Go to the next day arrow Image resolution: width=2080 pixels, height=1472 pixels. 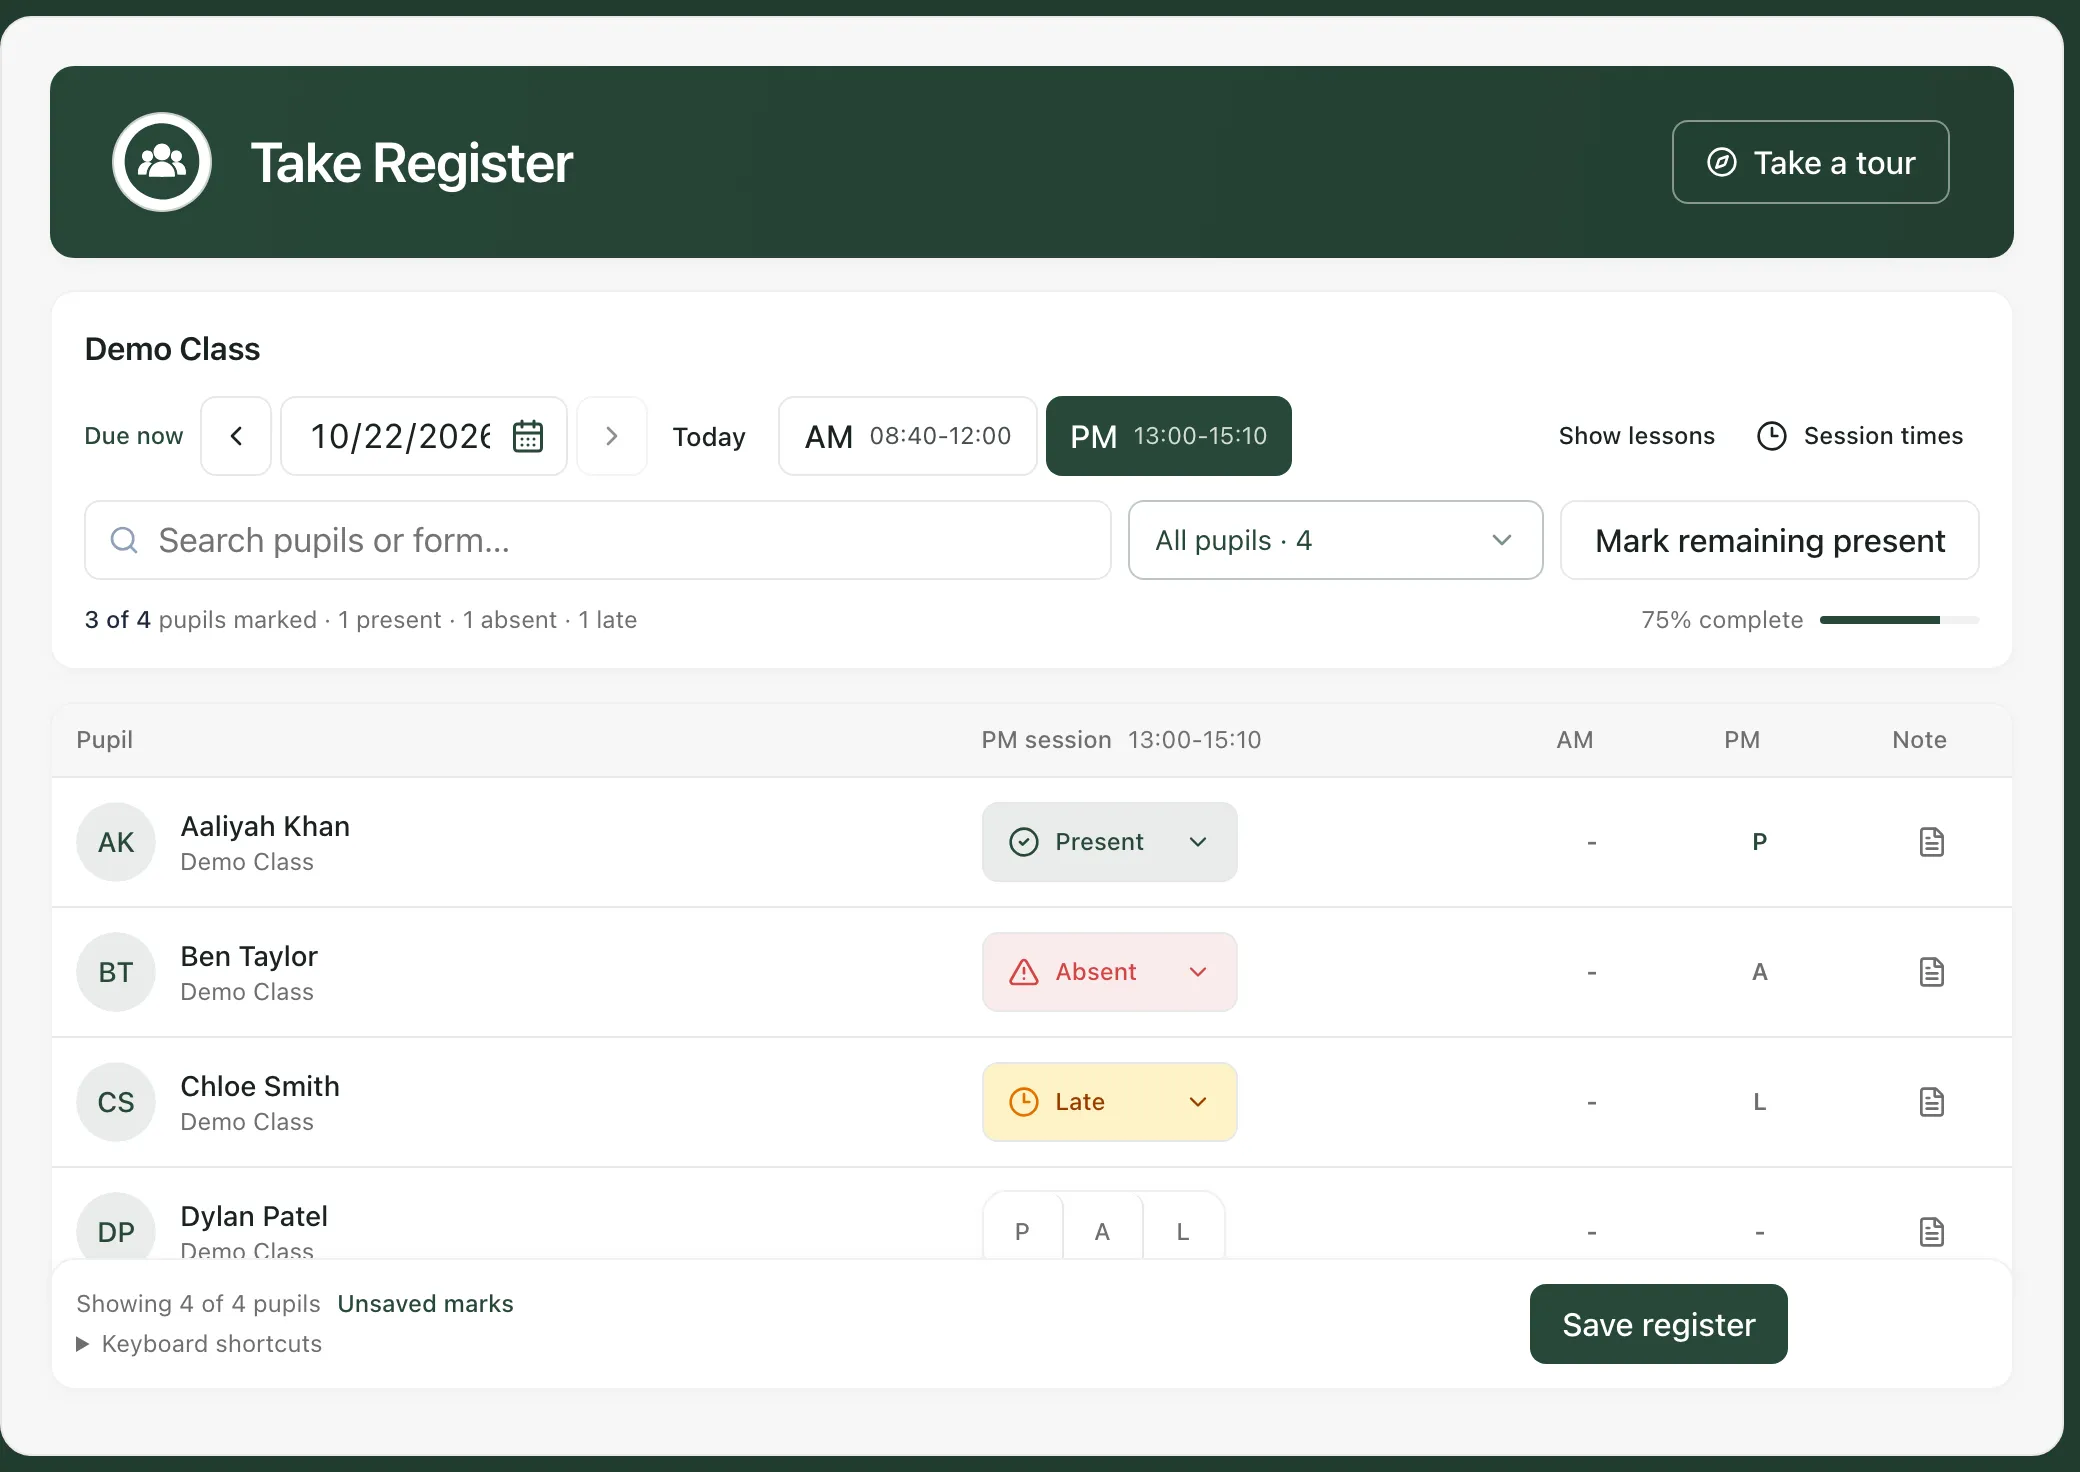coord(612,436)
